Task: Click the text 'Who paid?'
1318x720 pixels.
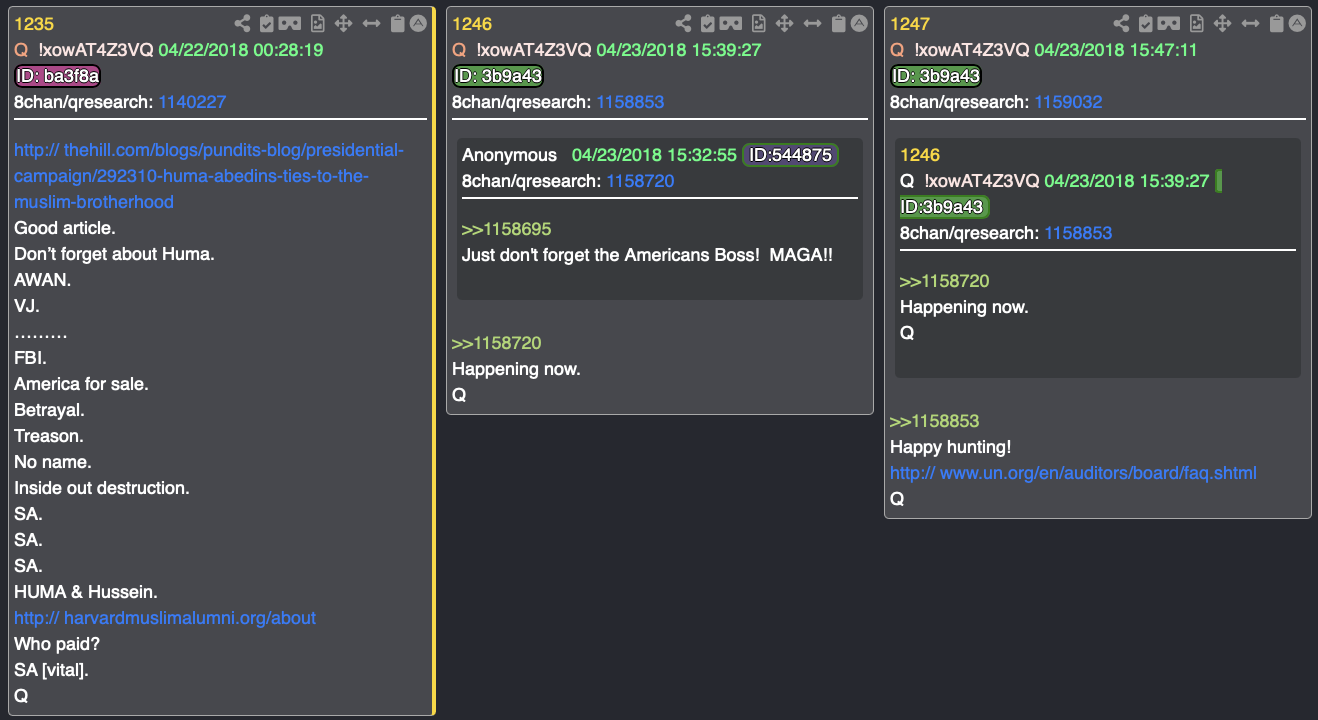Action: 57,644
